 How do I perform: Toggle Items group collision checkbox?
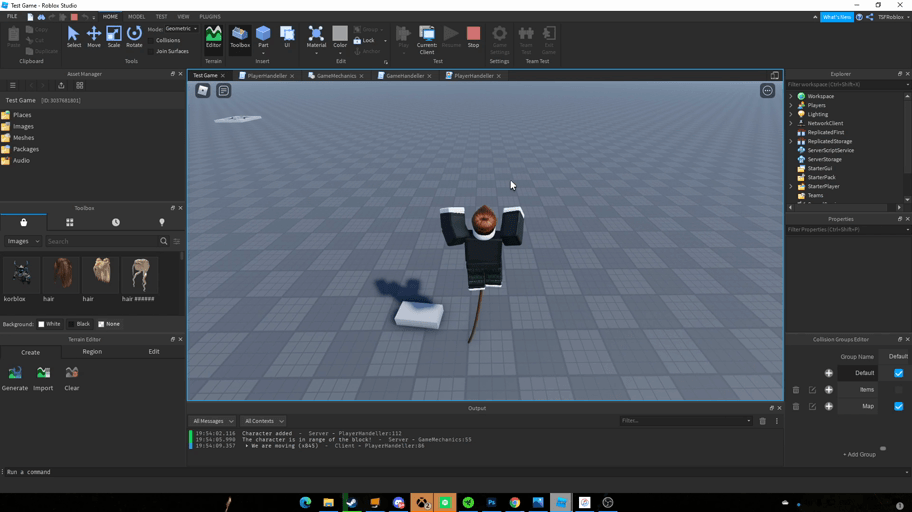tap(899, 390)
